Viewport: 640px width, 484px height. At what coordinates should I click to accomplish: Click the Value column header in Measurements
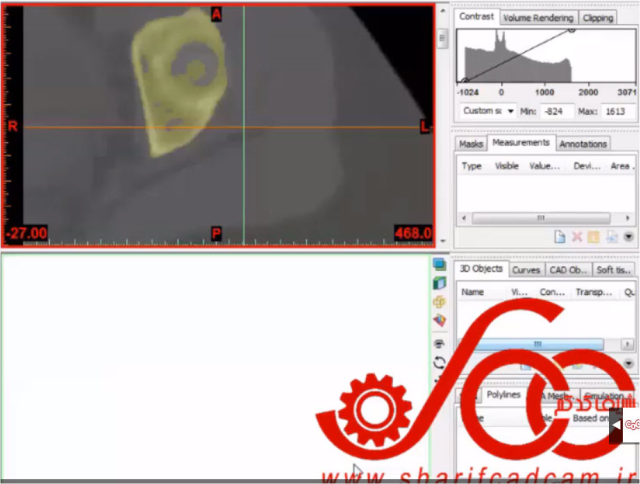(544, 166)
